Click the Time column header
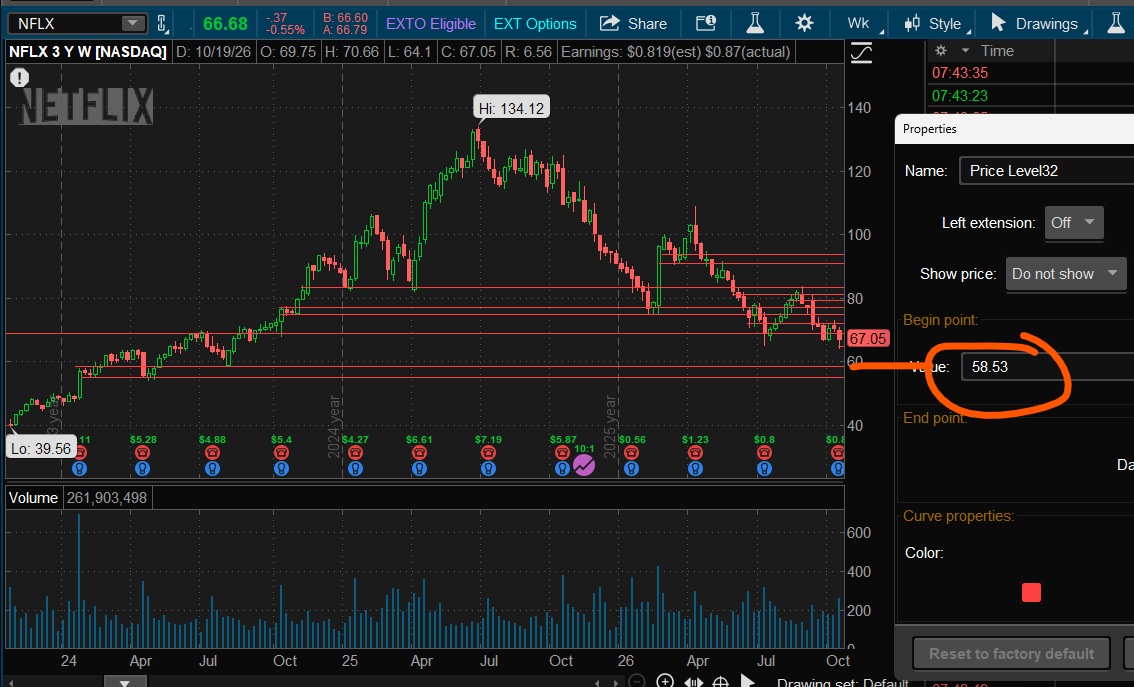Image resolution: width=1134 pixels, height=687 pixels. pyautogui.click(x=997, y=51)
